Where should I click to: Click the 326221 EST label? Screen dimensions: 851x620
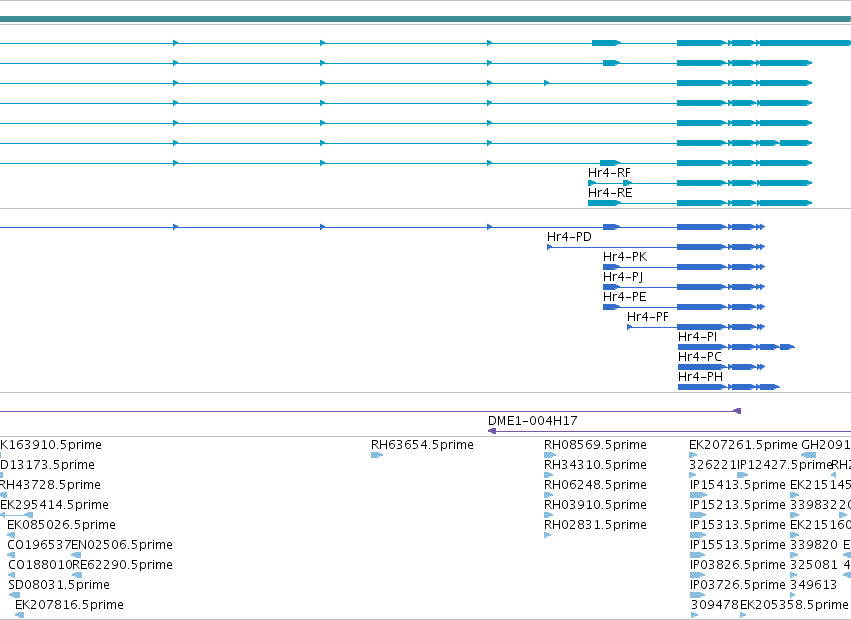pos(713,465)
